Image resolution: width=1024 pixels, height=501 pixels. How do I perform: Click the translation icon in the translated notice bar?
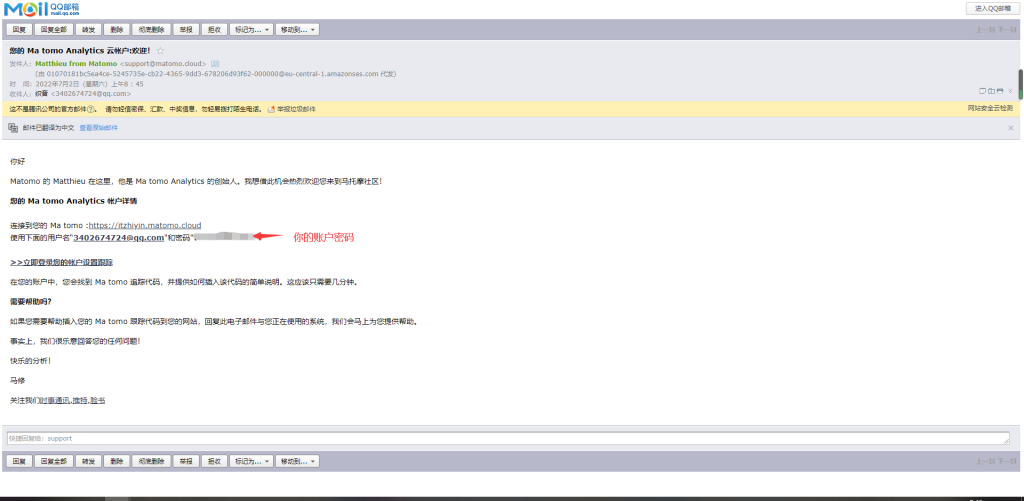[x=13, y=128]
